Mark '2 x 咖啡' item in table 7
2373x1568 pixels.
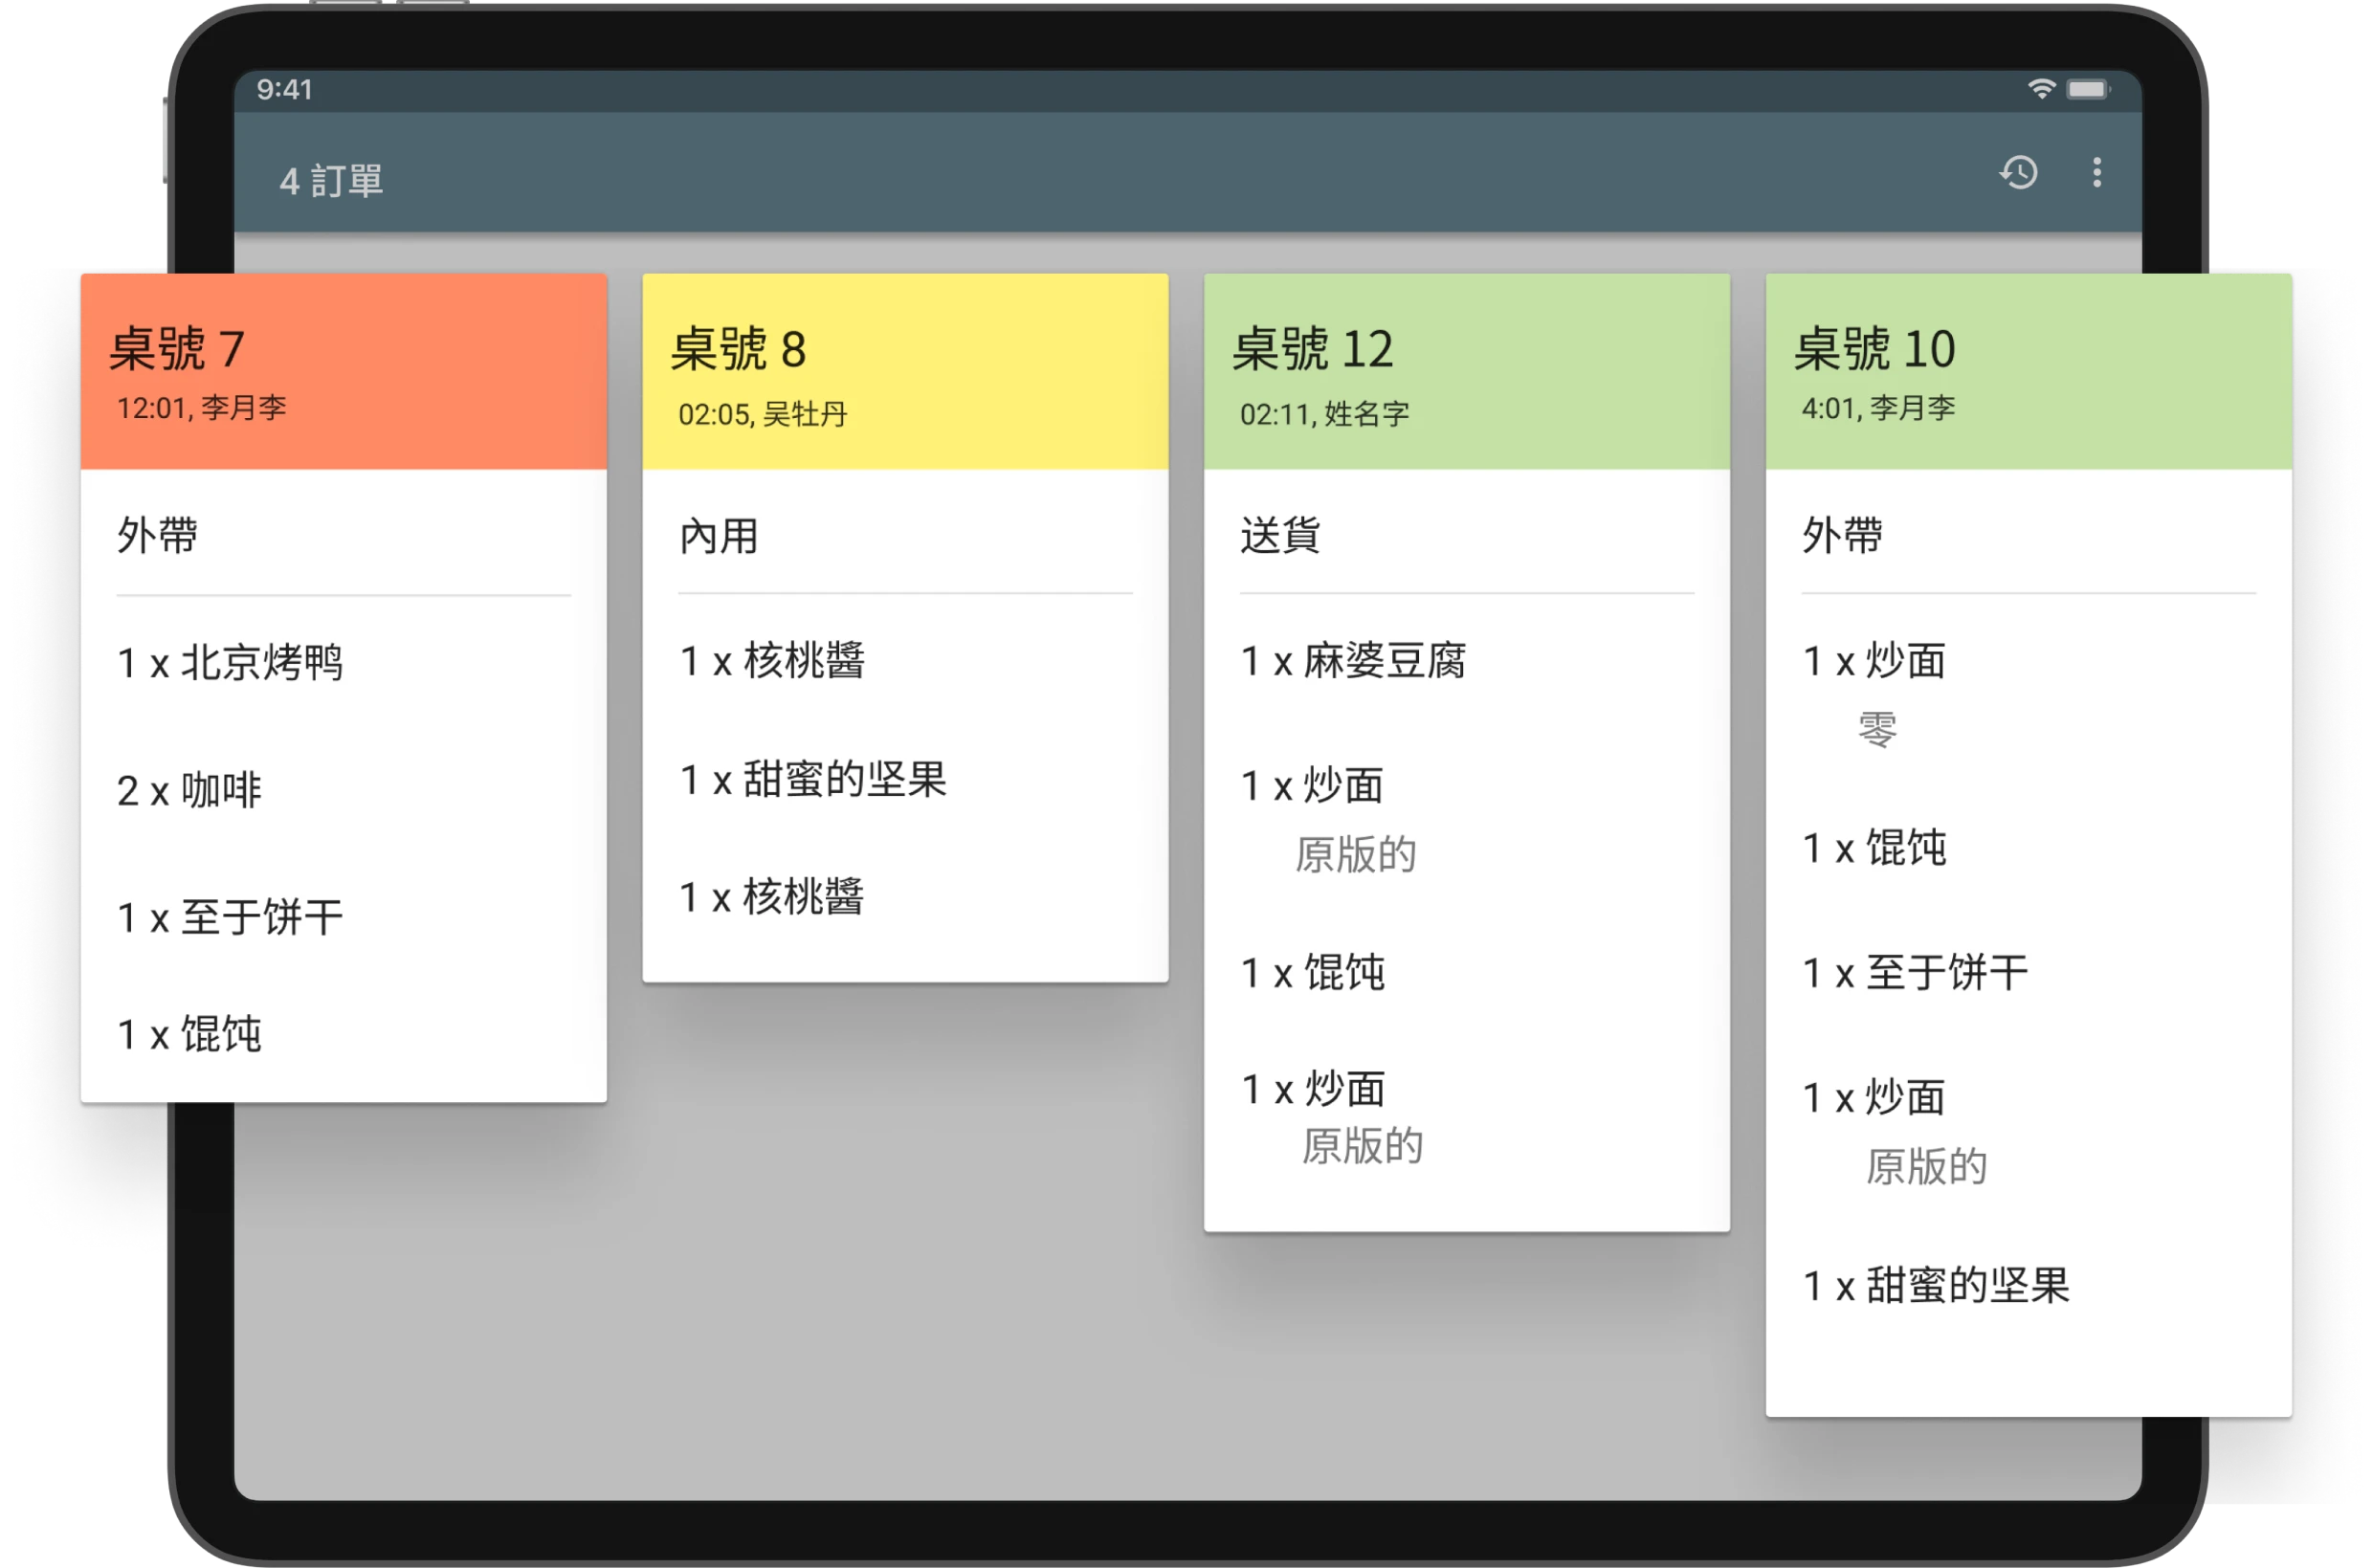pos(189,790)
